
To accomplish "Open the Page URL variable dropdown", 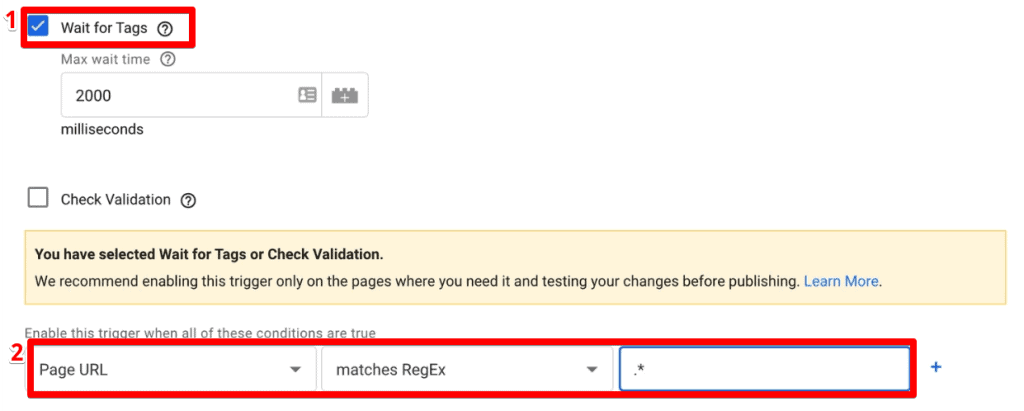I will 172,369.
